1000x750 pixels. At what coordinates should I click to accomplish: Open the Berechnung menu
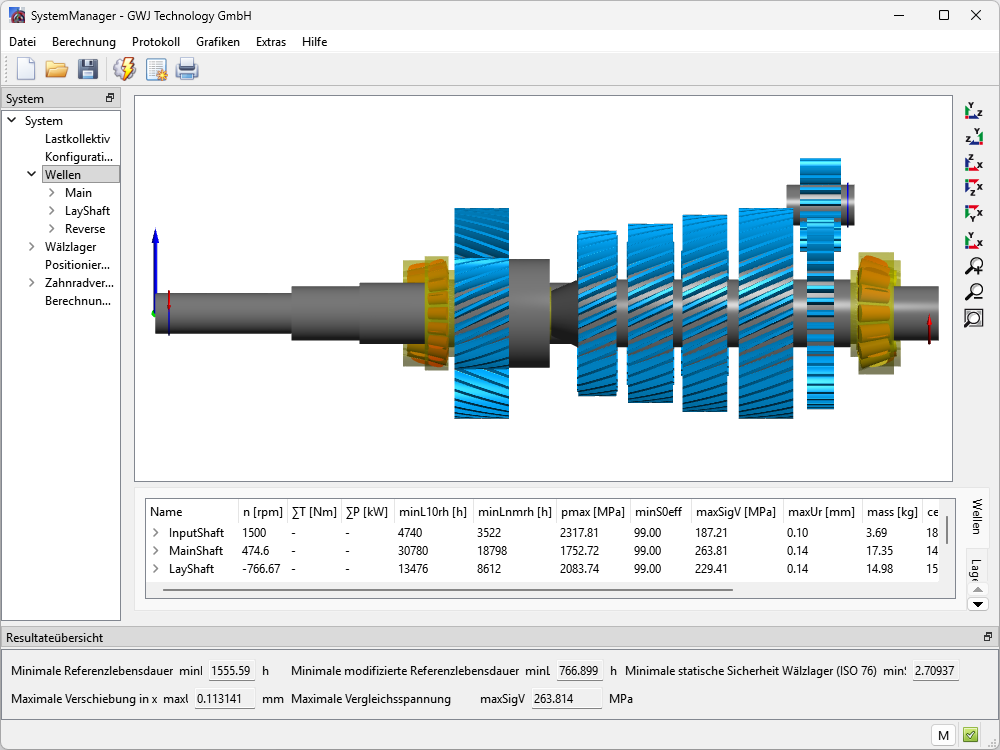(83, 42)
